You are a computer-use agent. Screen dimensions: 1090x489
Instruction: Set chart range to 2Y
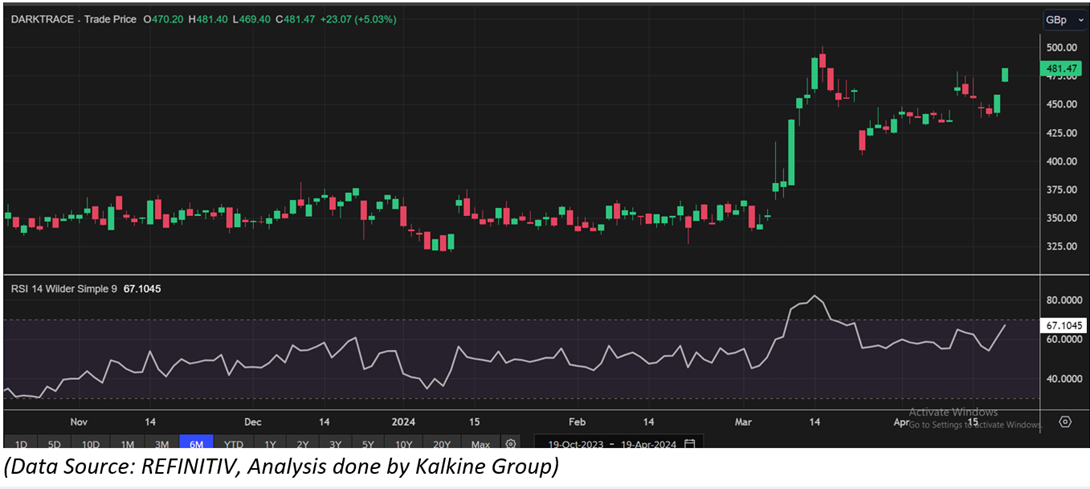pos(303,444)
